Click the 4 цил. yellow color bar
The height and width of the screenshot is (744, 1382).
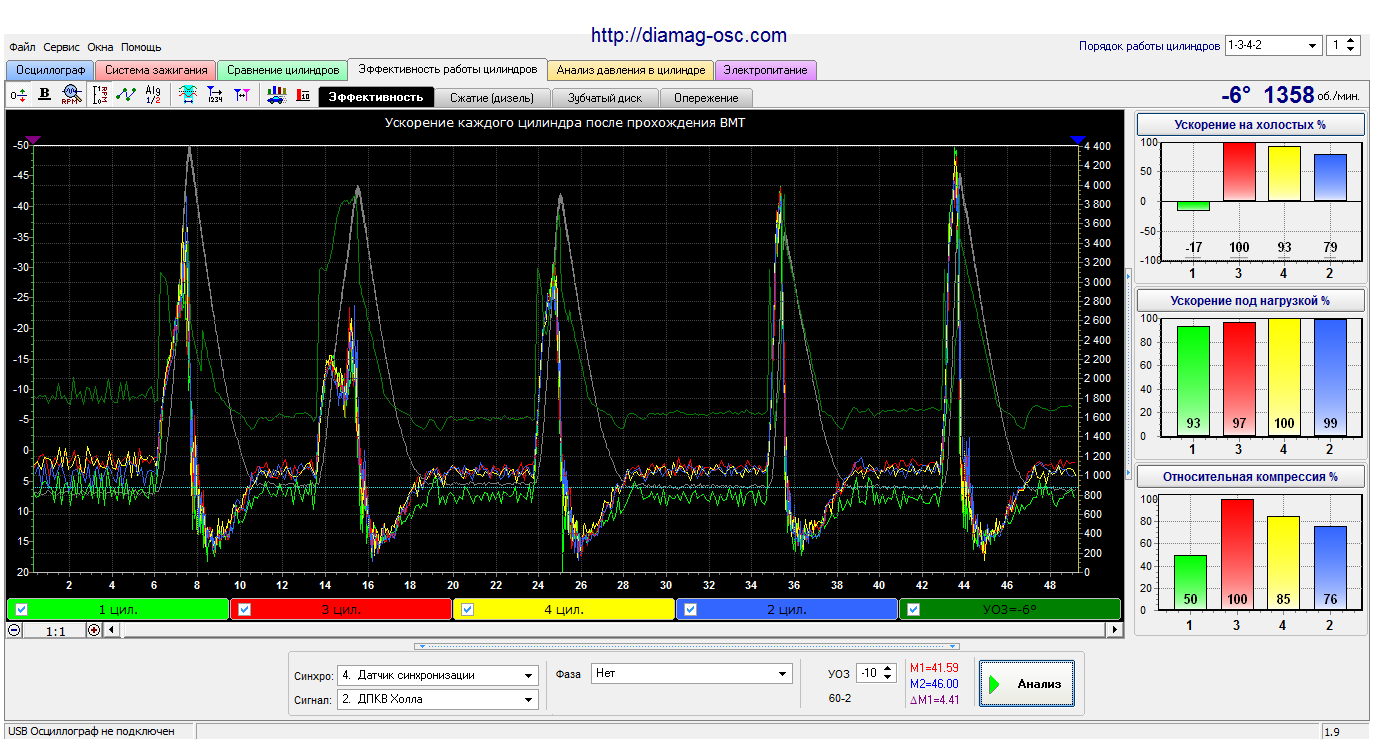(x=564, y=609)
